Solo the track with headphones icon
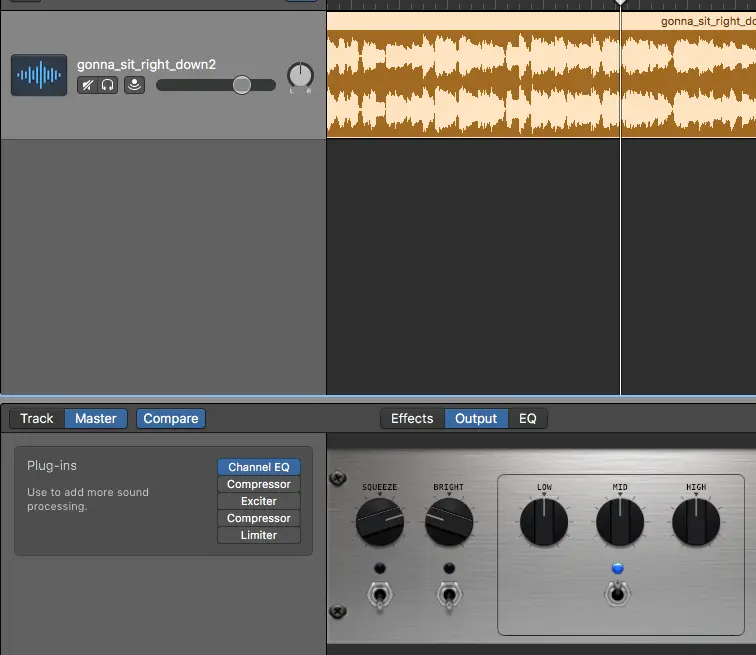This screenshot has width=756, height=655. click(x=108, y=86)
